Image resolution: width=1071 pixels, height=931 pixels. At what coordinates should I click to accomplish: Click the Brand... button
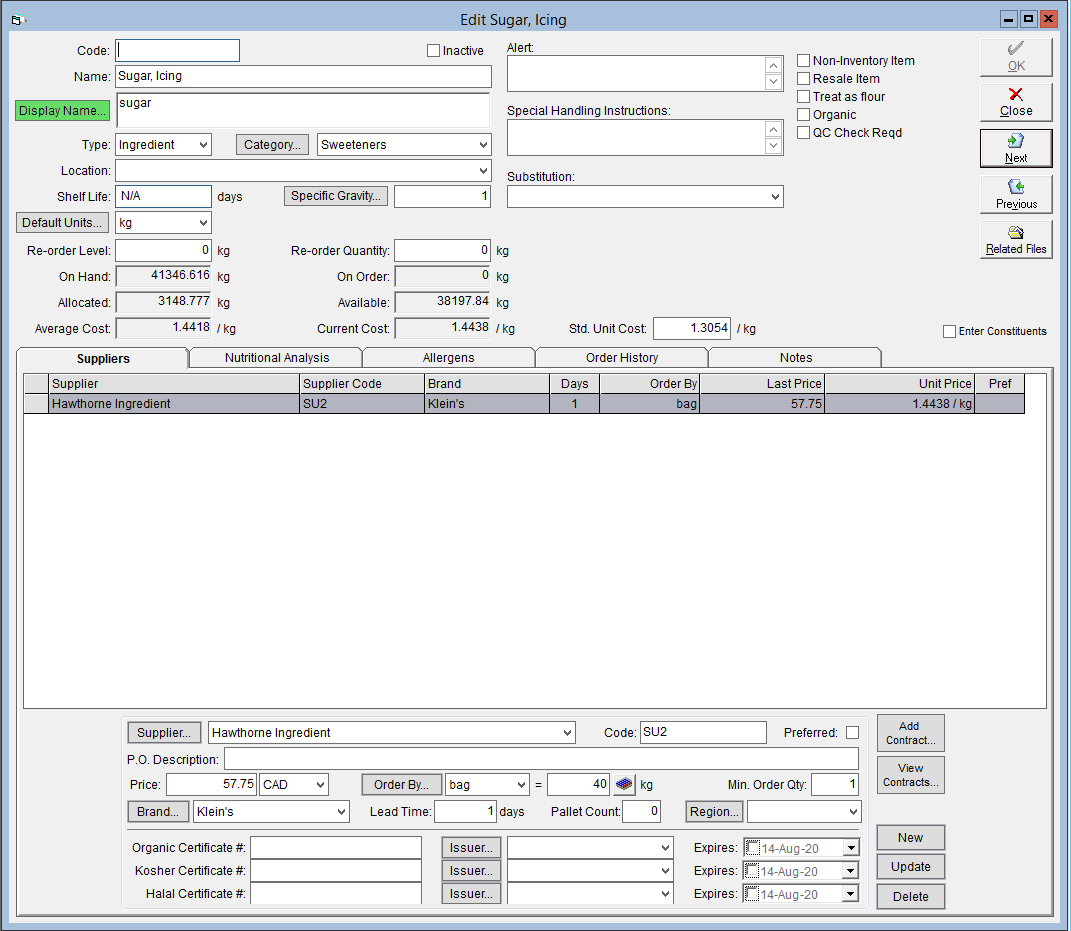coord(158,811)
